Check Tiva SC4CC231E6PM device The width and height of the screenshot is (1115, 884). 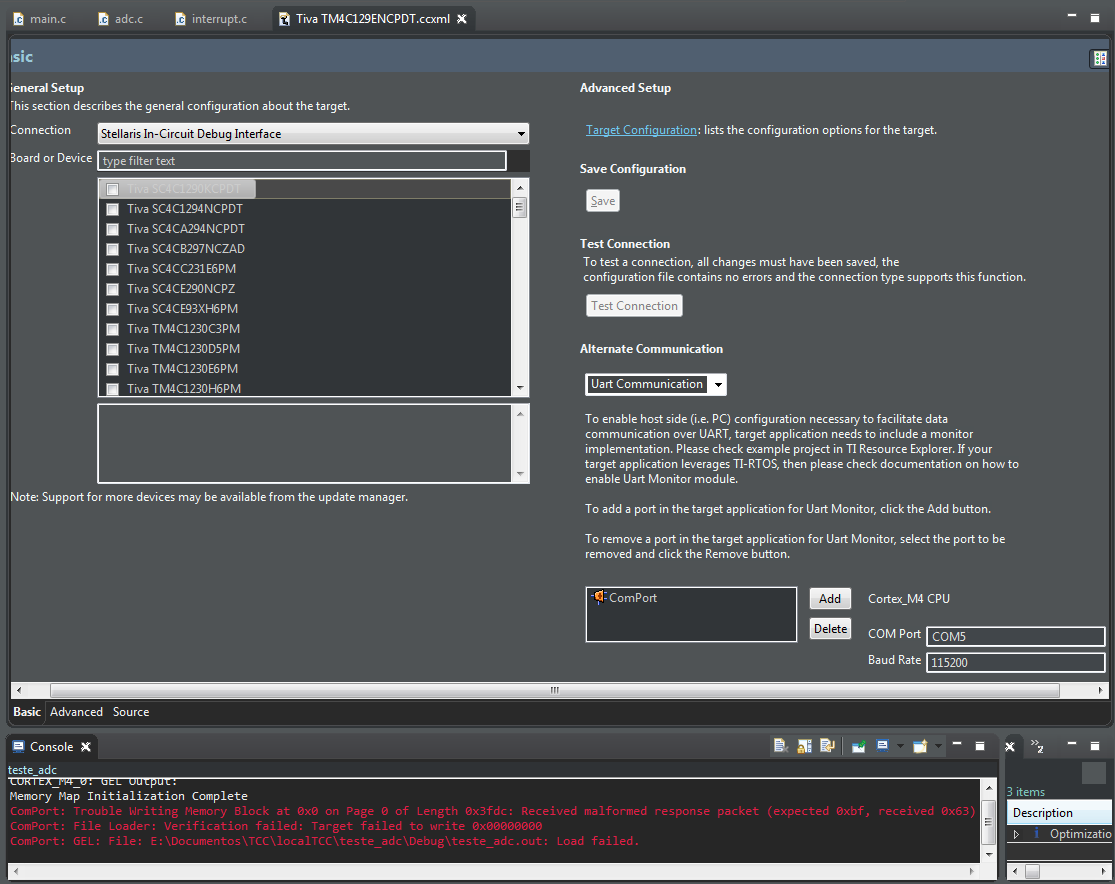112,269
